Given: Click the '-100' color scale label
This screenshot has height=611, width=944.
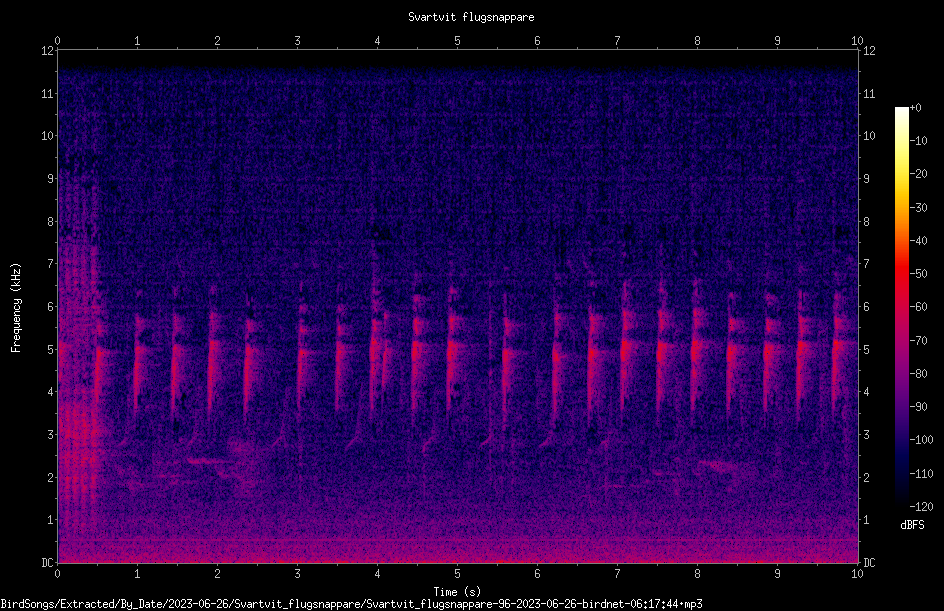Looking at the screenshot, I should pyautogui.click(x=921, y=440).
